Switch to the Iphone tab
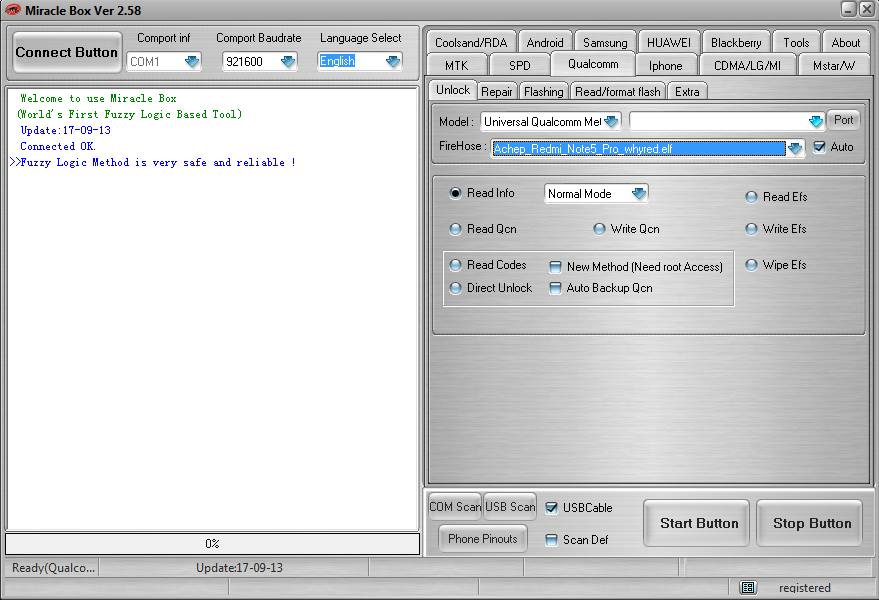 tap(665, 66)
